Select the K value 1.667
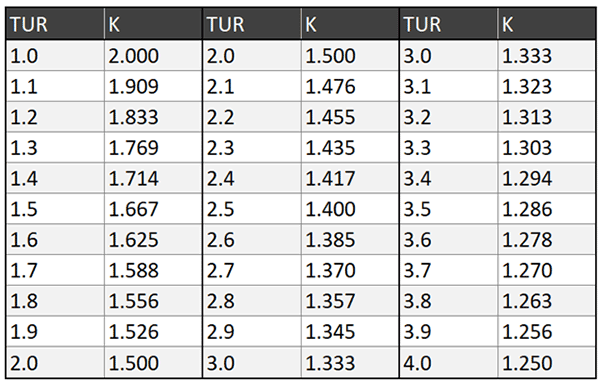 click(x=153, y=209)
